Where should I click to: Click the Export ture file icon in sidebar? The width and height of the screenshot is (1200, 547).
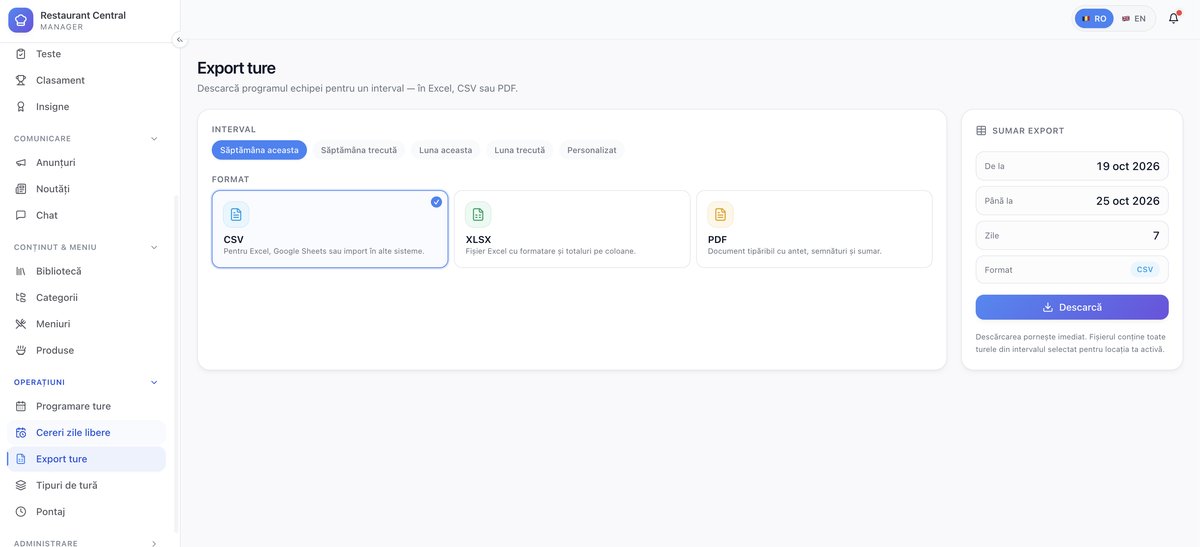tap(21, 459)
